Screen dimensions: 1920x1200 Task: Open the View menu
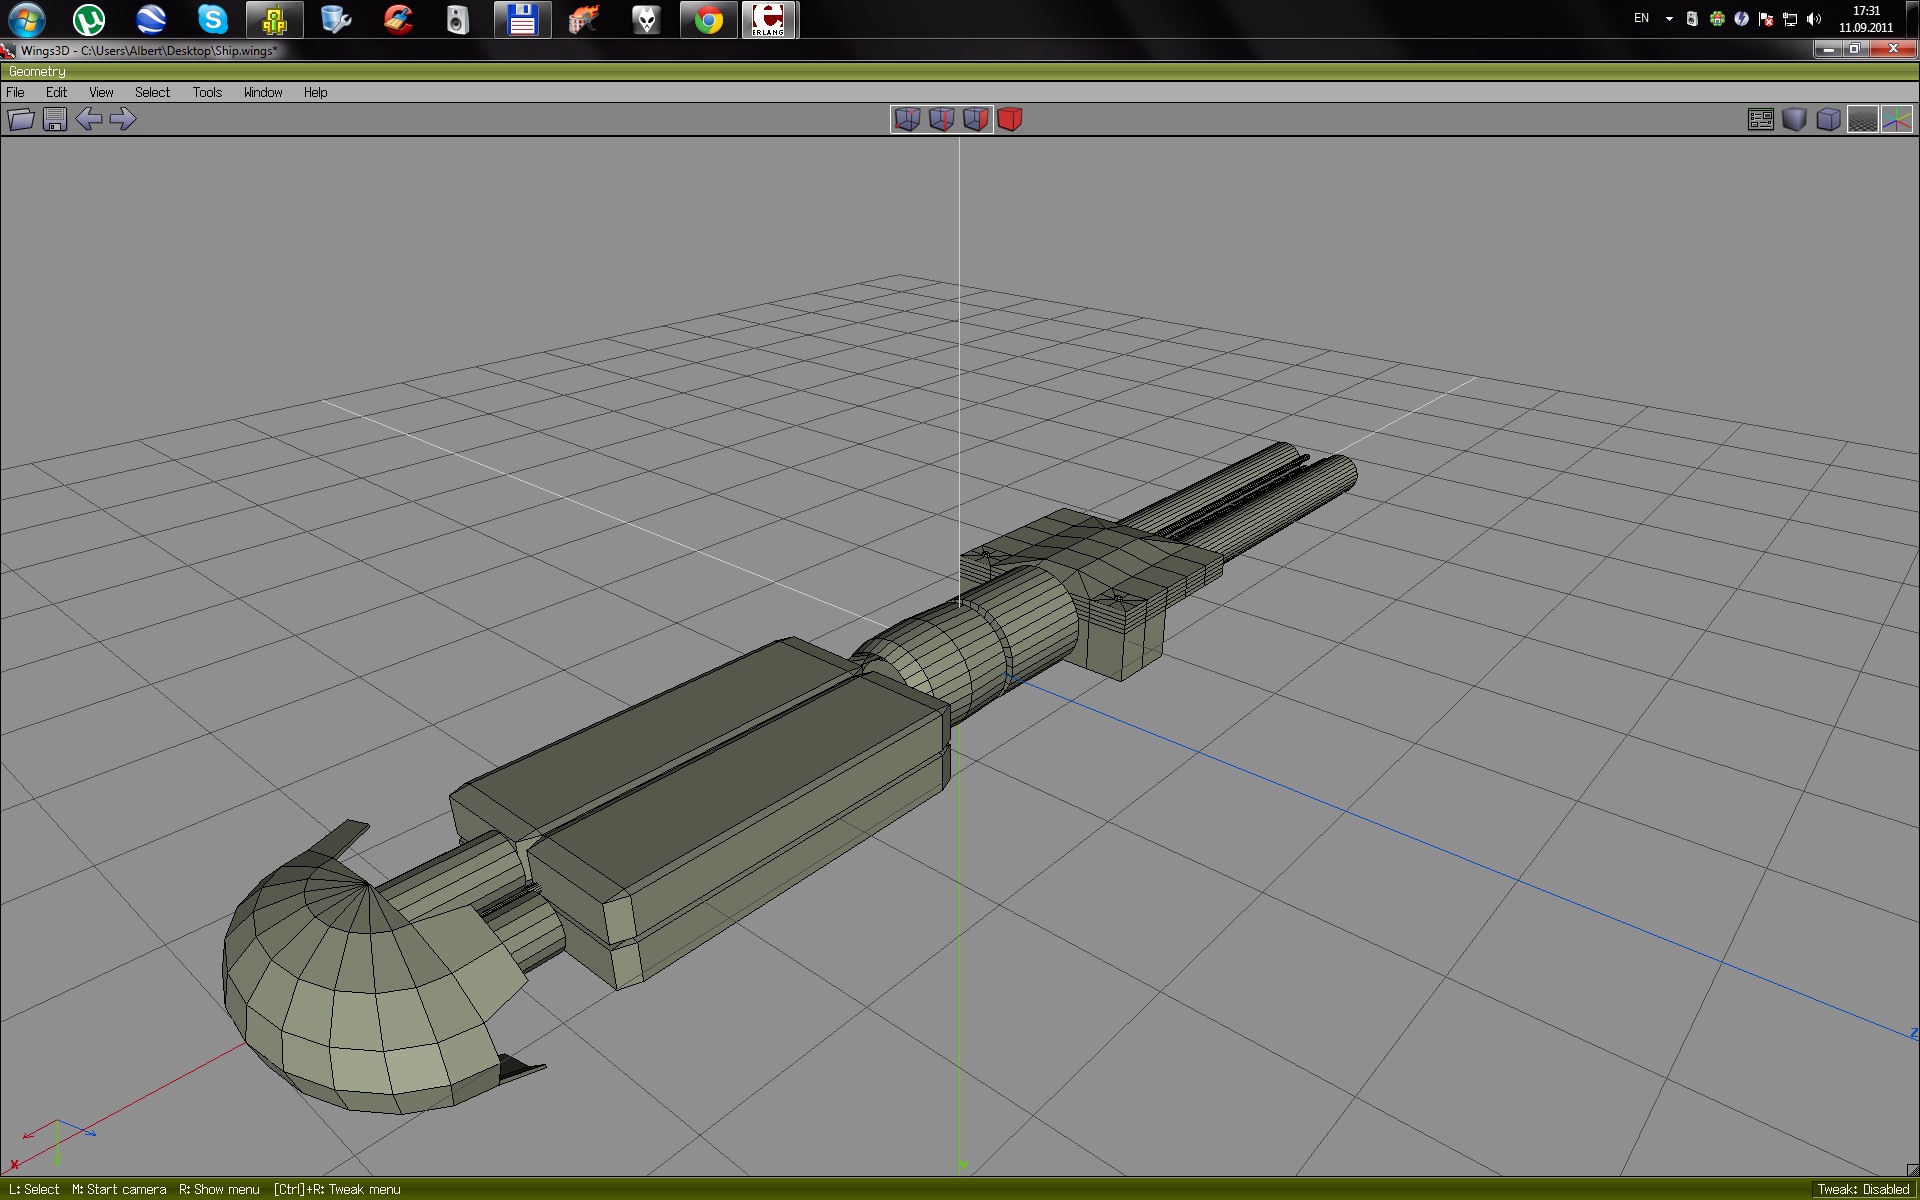coord(101,92)
